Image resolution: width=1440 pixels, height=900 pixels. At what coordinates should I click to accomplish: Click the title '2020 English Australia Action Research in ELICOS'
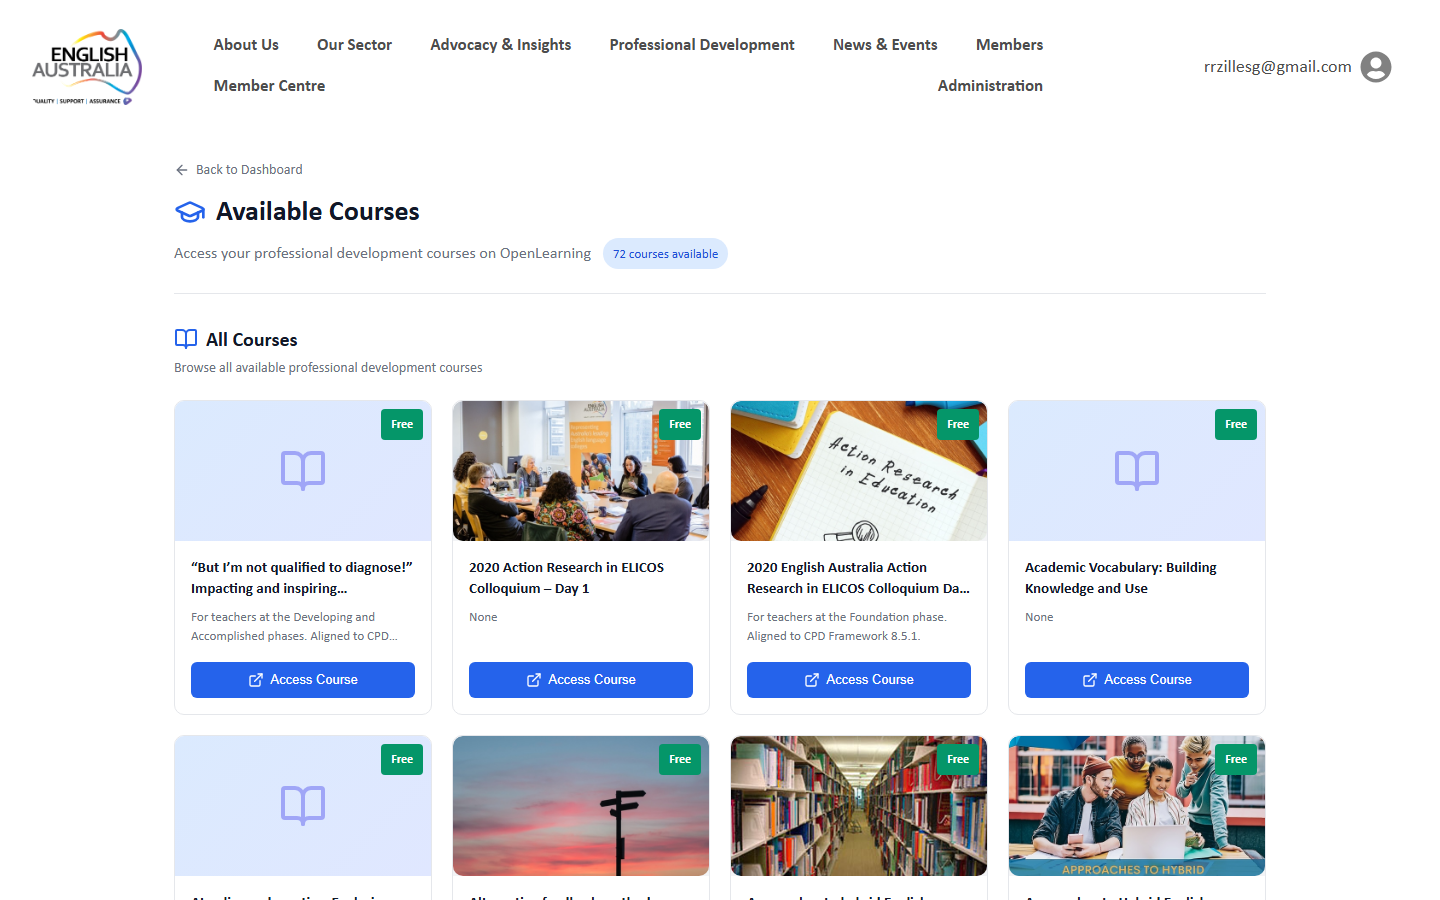point(858,578)
